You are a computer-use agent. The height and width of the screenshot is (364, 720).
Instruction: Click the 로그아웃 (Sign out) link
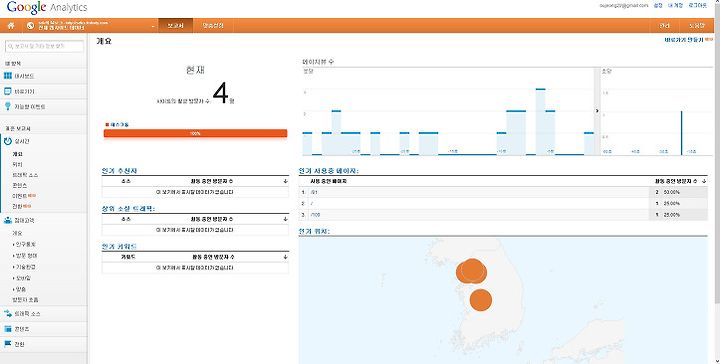click(698, 6)
